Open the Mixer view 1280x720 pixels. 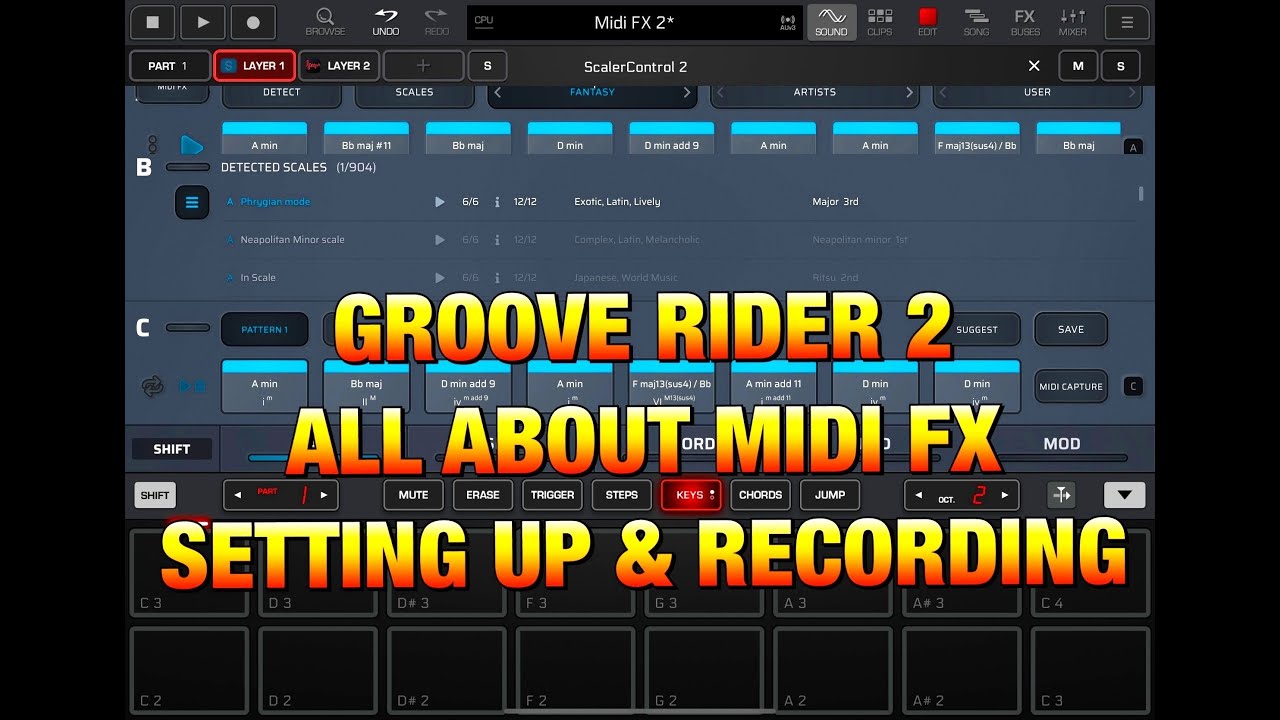(x=1073, y=21)
